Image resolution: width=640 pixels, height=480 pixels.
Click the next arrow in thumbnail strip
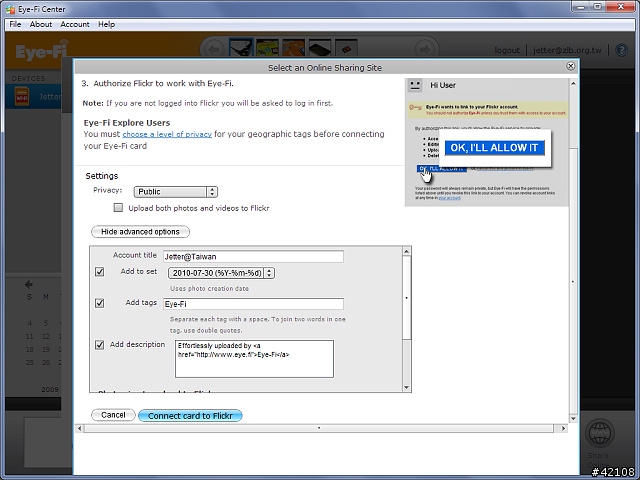[x=424, y=49]
